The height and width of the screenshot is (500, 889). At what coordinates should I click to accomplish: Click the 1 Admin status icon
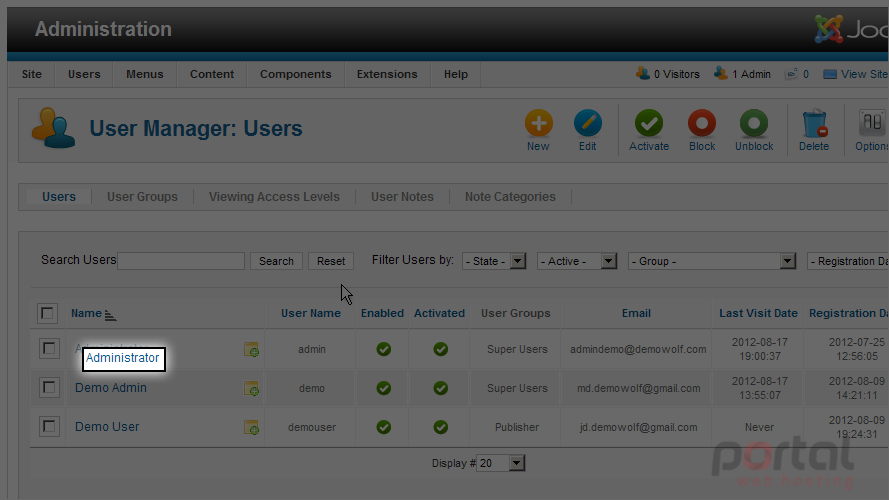[x=721, y=74]
